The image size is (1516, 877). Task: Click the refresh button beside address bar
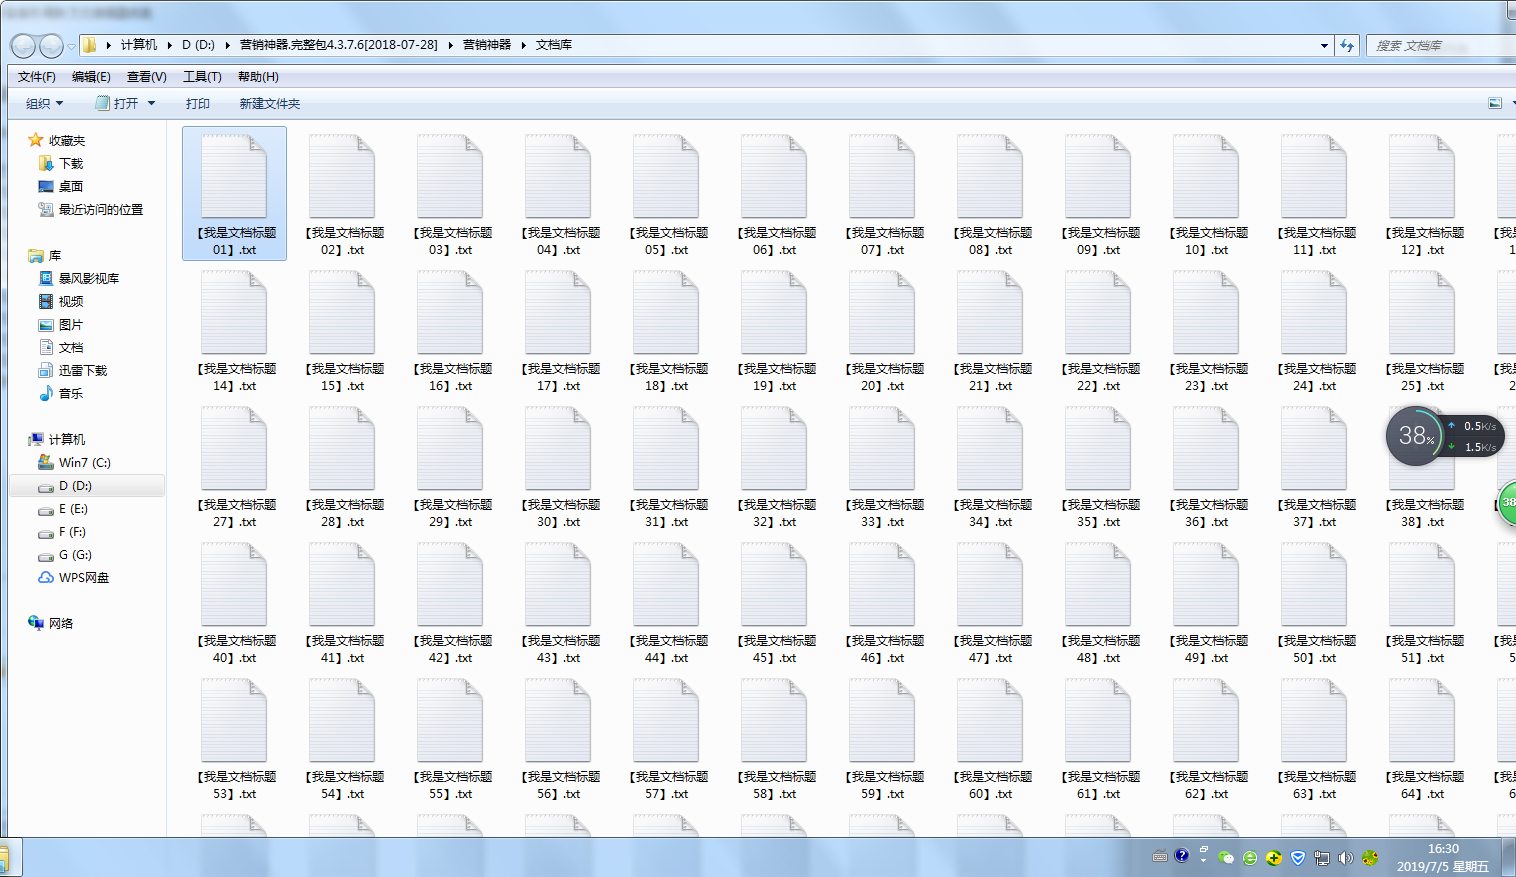[1347, 46]
